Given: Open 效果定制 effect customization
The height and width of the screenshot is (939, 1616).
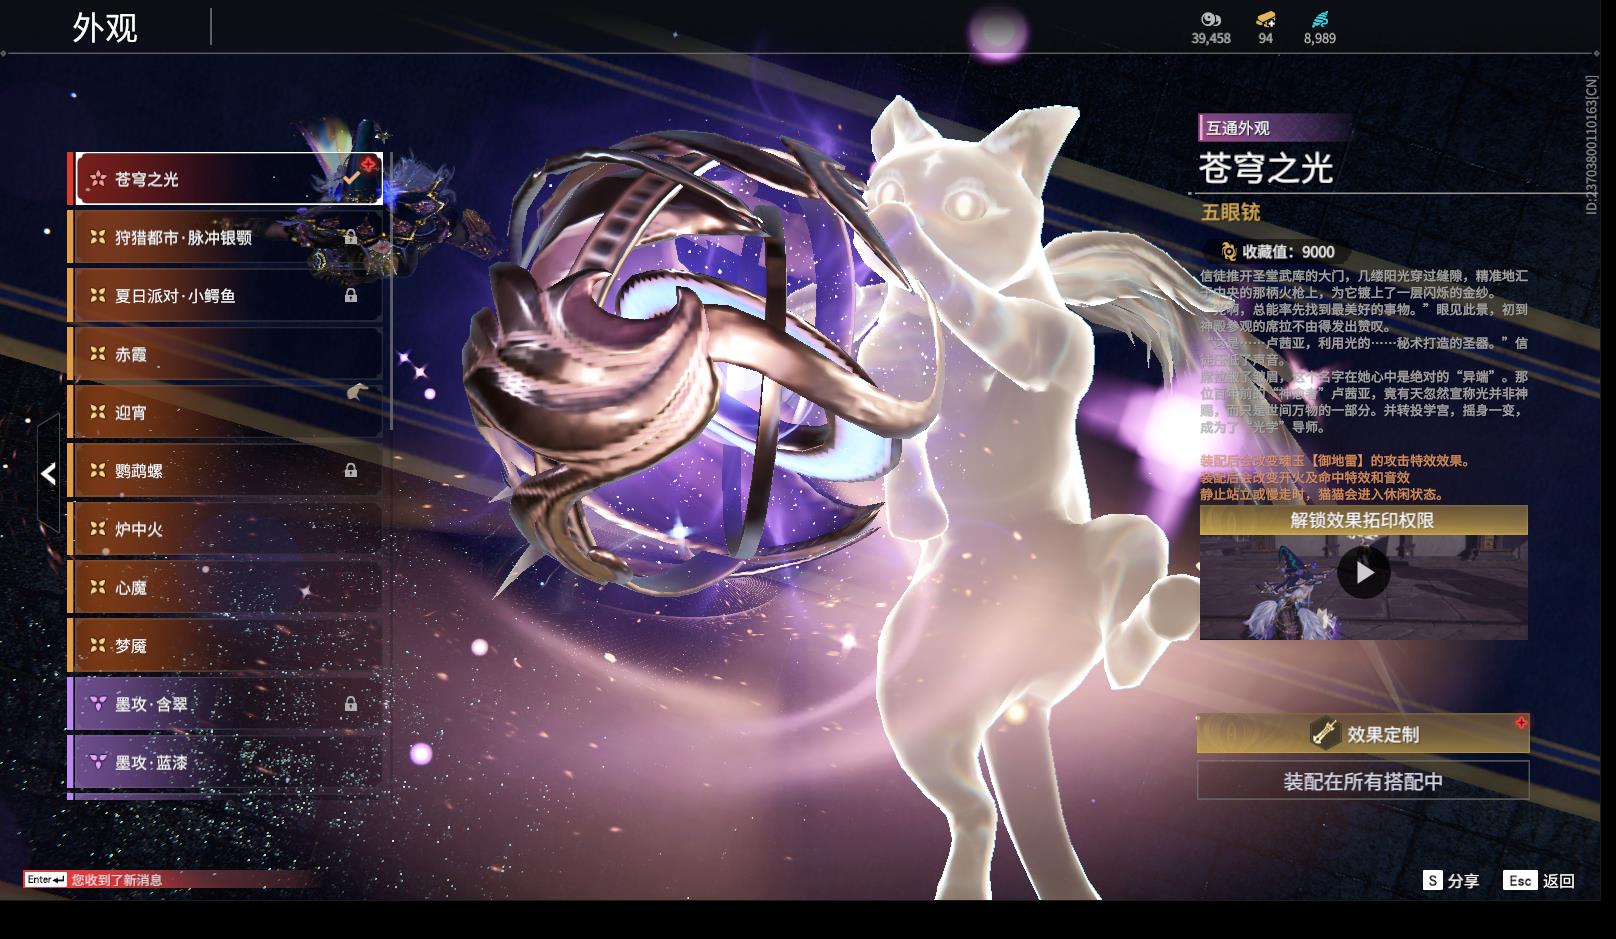Looking at the screenshot, I should click(x=1363, y=734).
